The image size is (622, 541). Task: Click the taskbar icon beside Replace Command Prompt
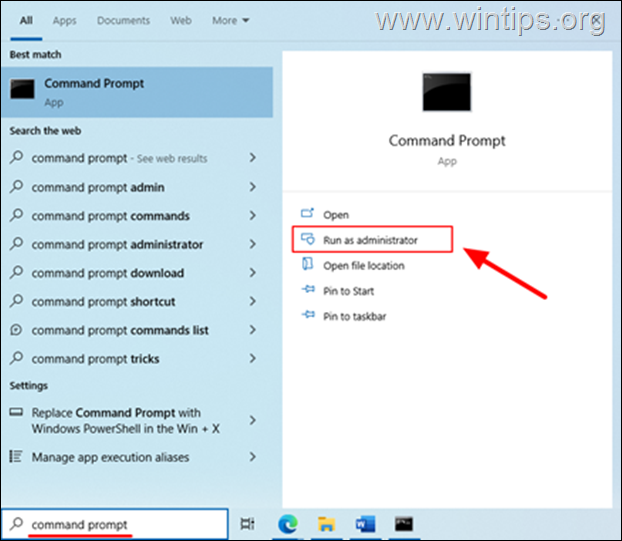click(16, 412)
